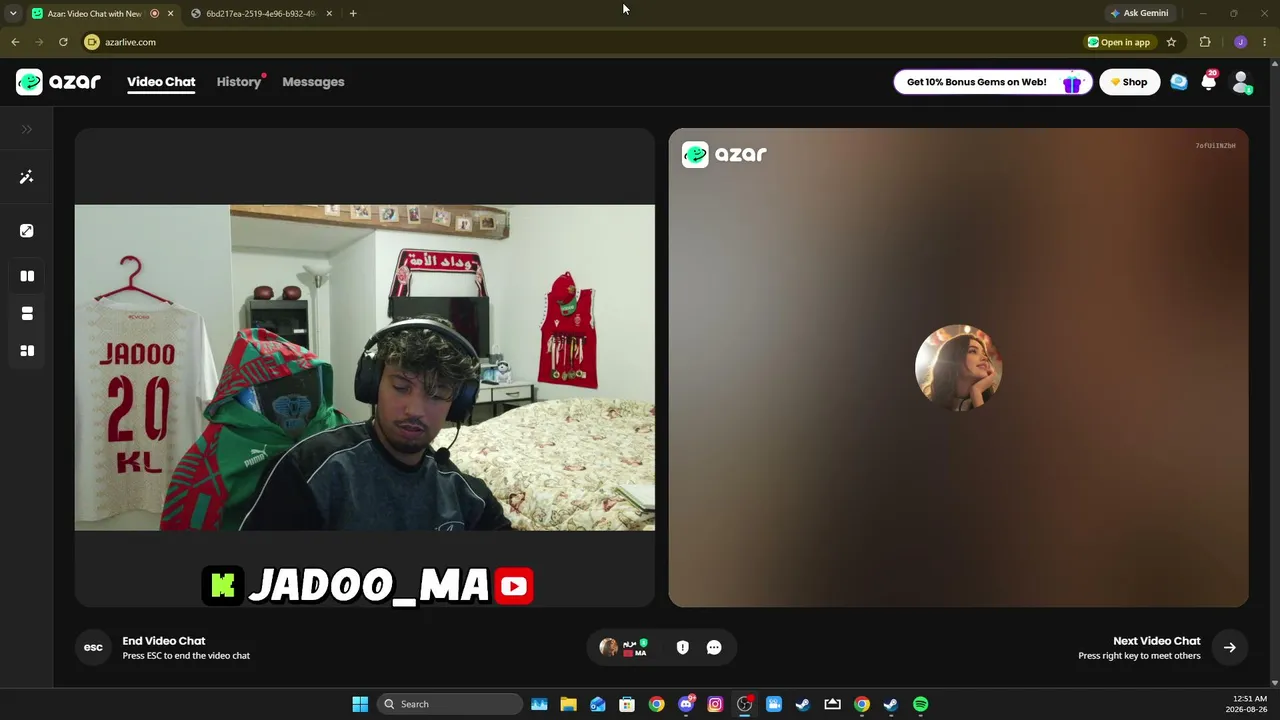
Task: Open the blue gems balance icon
Action: tap(1179, 82)
